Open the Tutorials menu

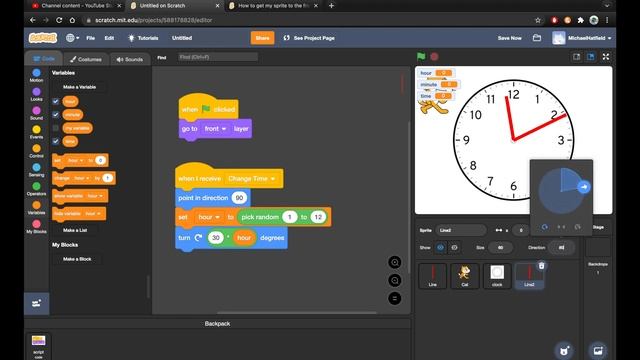tap(143, 38)
